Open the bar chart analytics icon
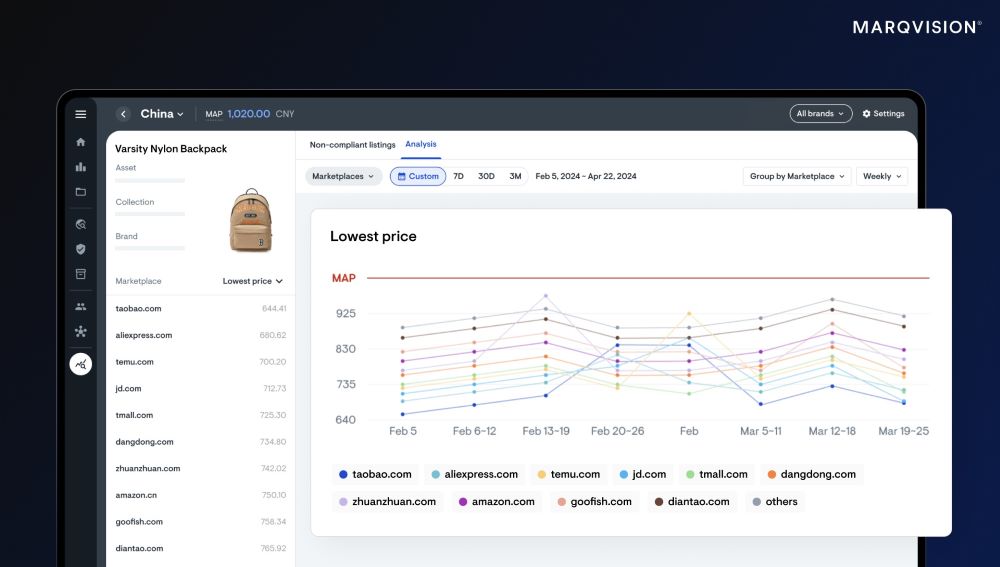Image resolution: width=1000 pixels, height=567 pixels. tap(81, 167)
